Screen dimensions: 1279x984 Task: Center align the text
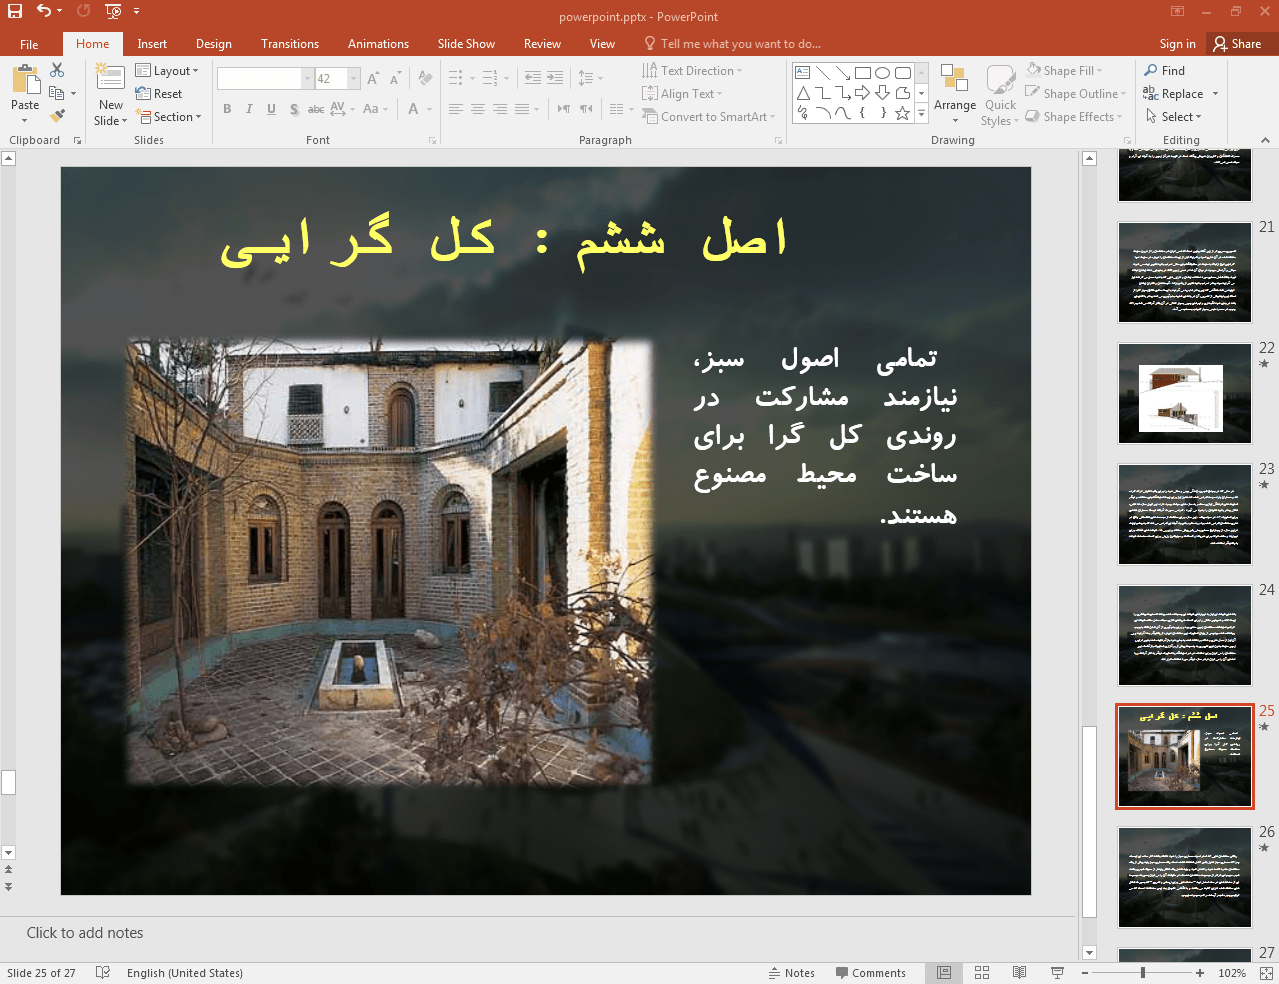pyautogui.click(x=478, y=109)
